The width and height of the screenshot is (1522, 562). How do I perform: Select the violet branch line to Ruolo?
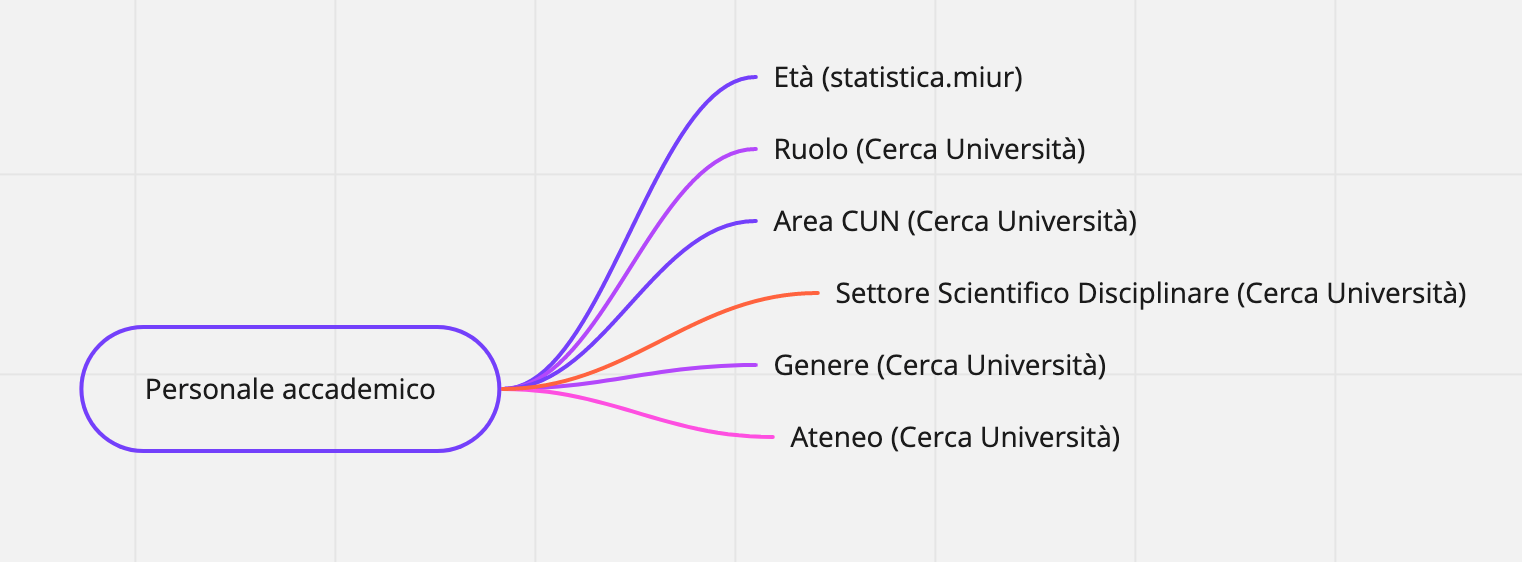[x=652, y=240]
